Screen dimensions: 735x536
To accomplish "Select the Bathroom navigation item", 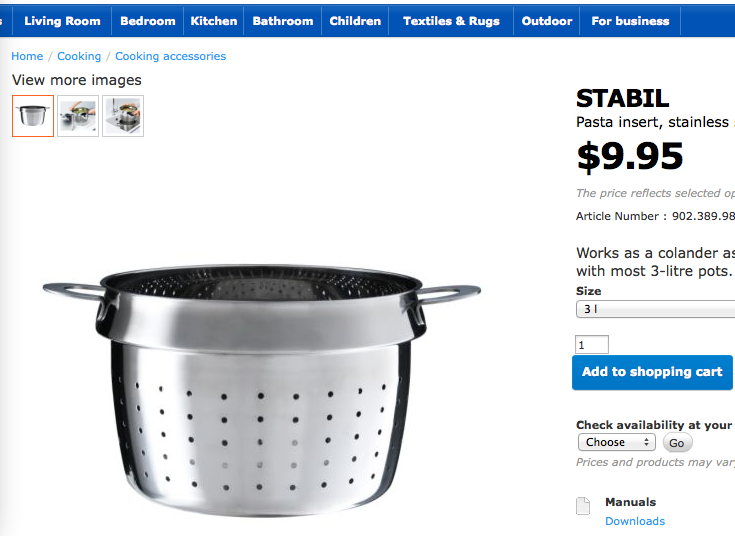I will (282, 21).
